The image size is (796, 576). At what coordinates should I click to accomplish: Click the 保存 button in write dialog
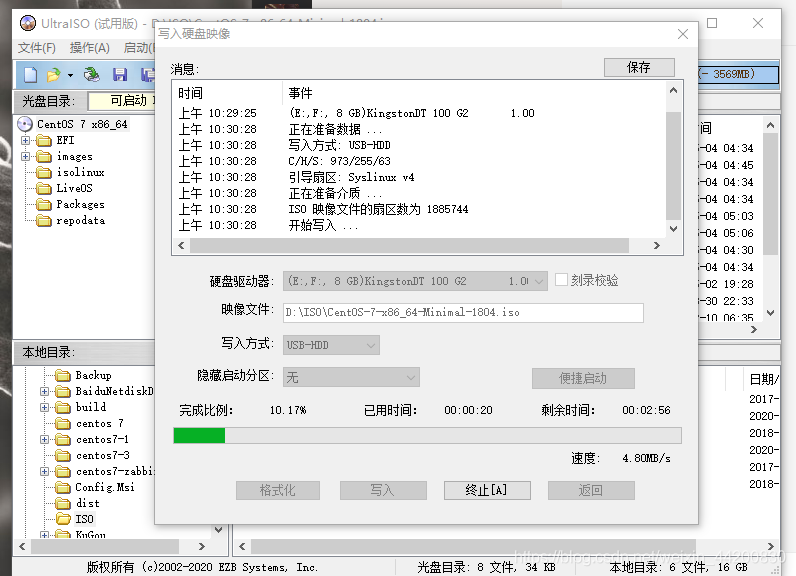[639, 67]
